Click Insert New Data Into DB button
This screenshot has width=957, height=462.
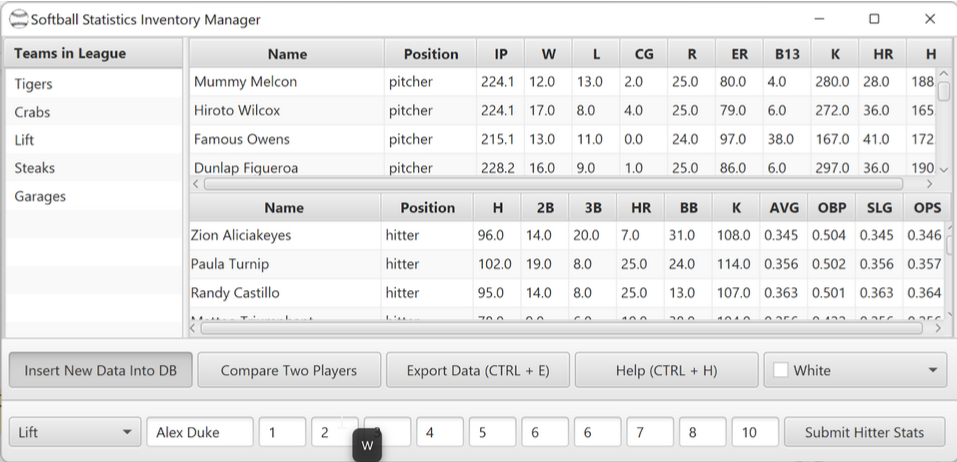click(101, 370)
